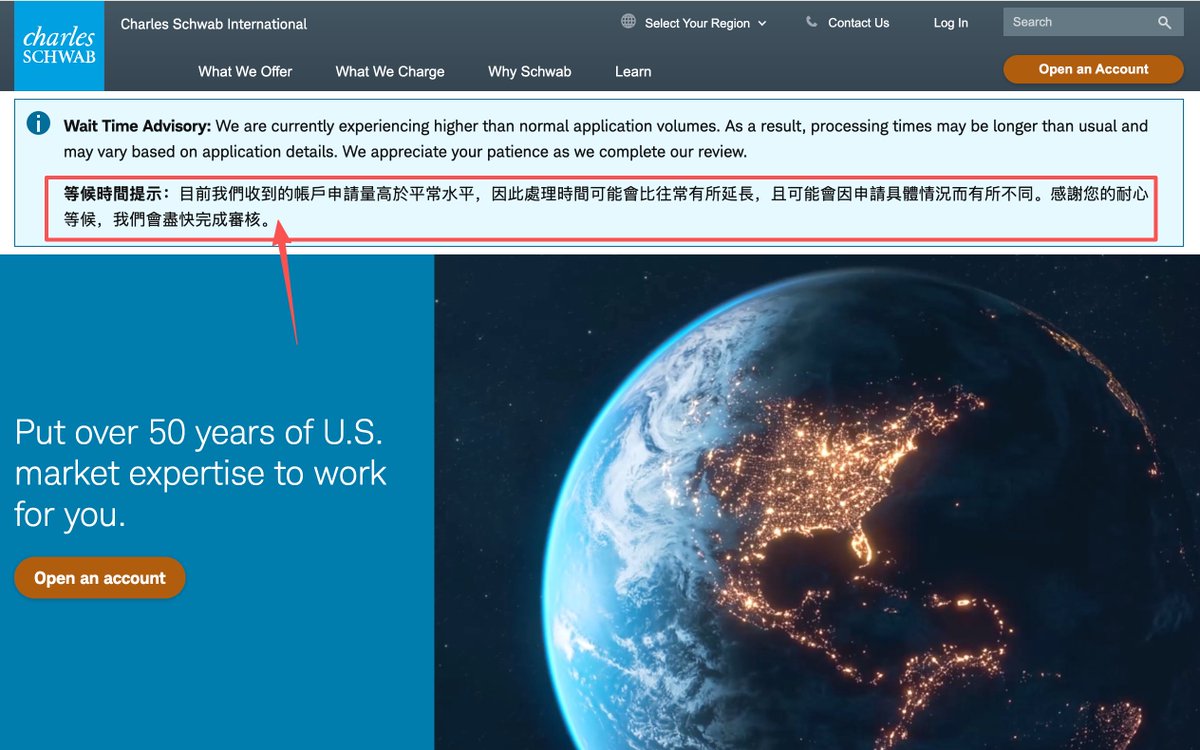Click the search magnifier icon
The image size is (1200, 750).
[1164, 22]
